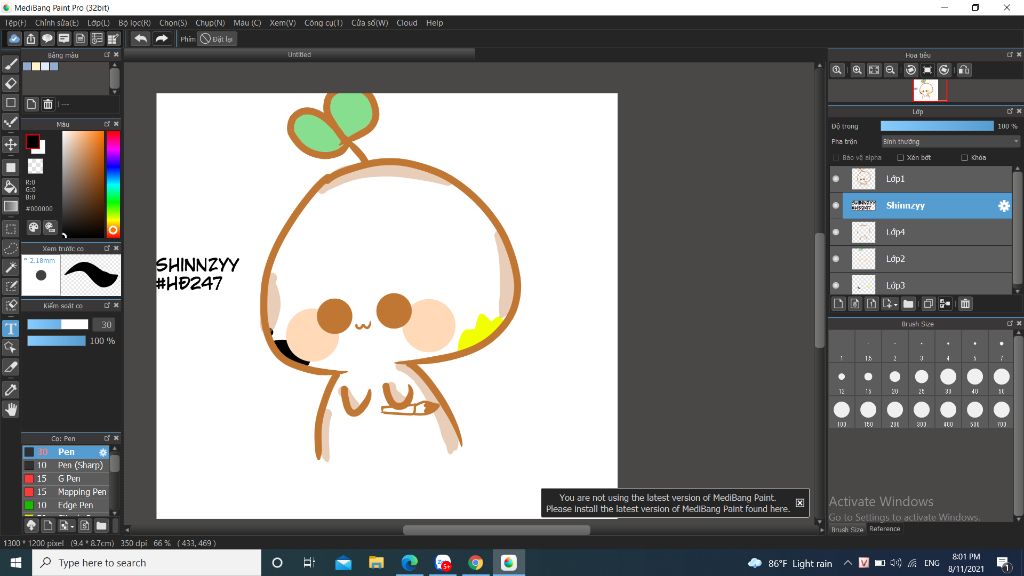Zoom in the navigator view
The width and height of the screenshot is (1024, 576).
pos(857,70)
